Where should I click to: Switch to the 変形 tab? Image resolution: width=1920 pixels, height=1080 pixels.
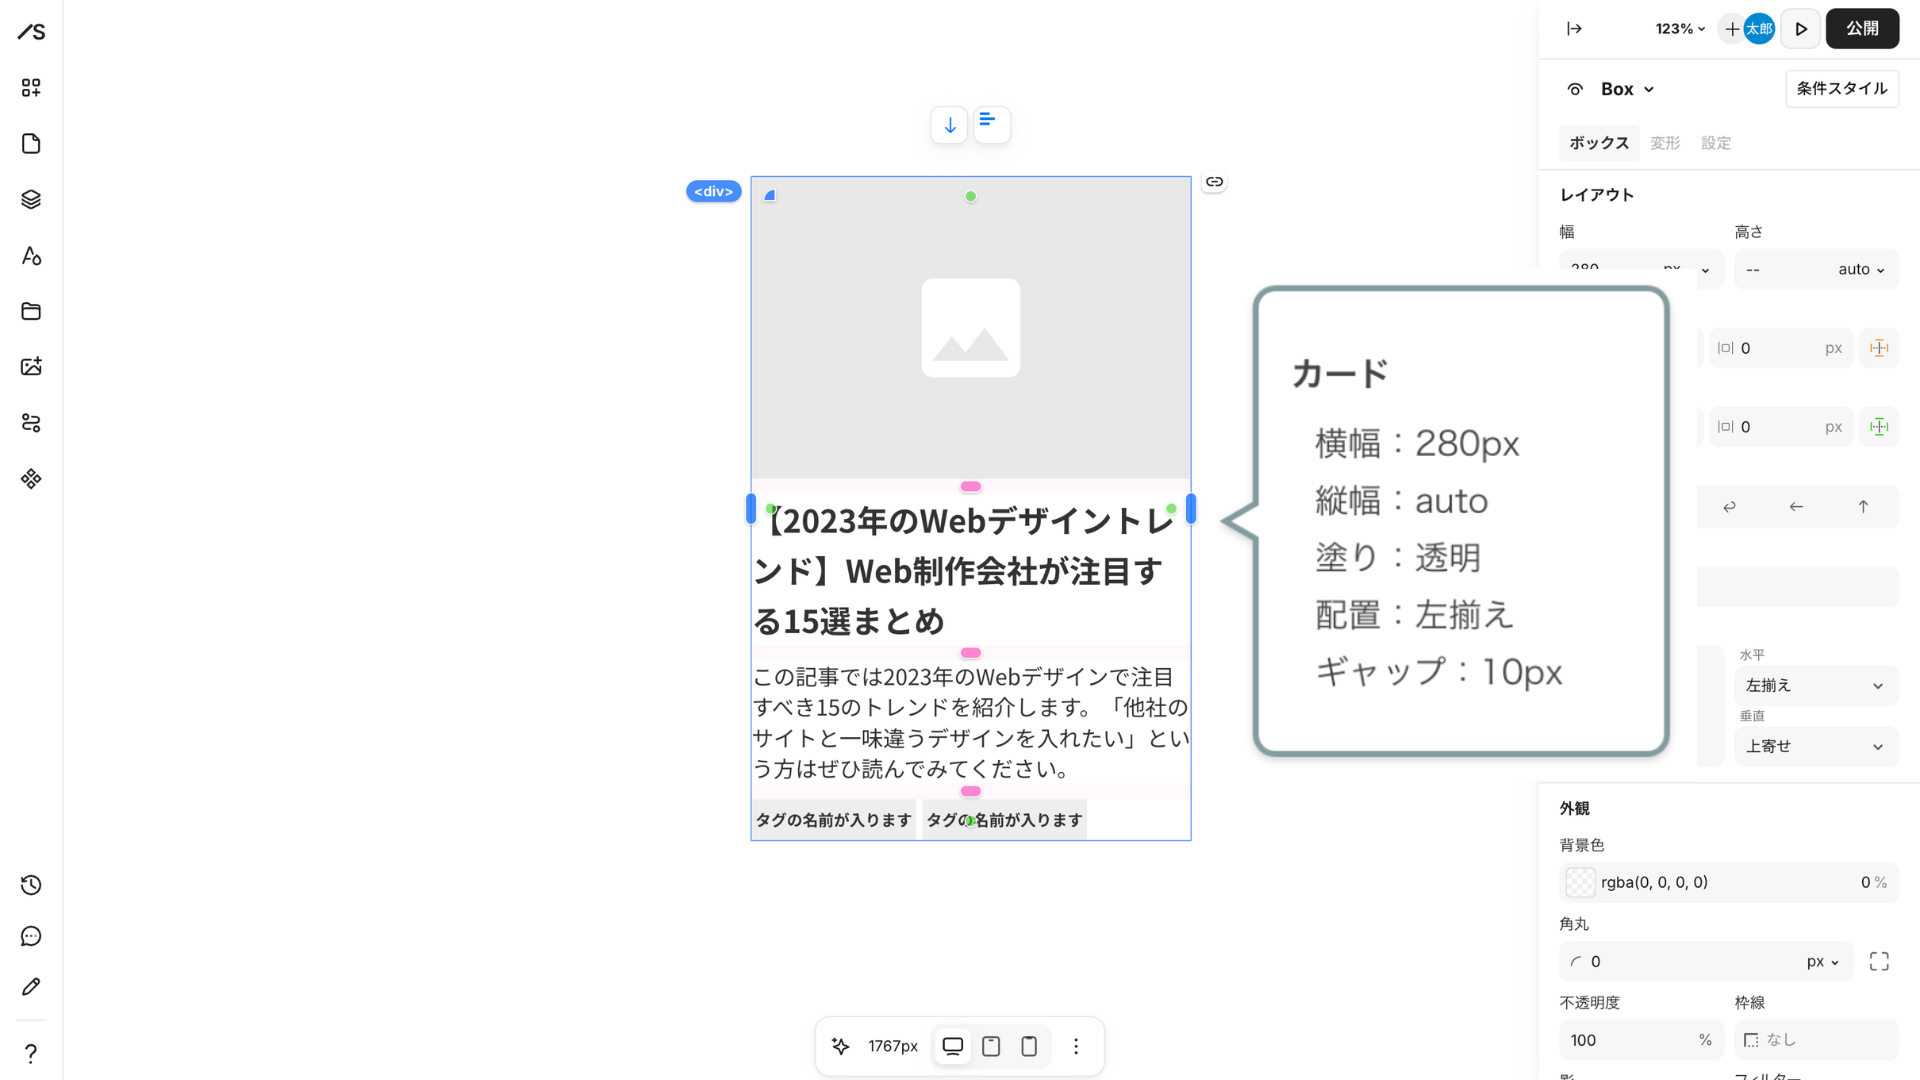(x=1664, y=143)
